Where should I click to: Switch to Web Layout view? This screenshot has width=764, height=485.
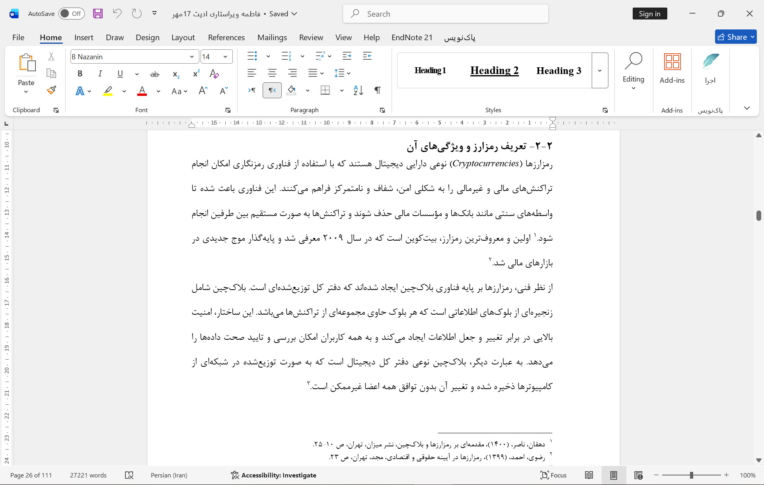(x=638, y=475)
